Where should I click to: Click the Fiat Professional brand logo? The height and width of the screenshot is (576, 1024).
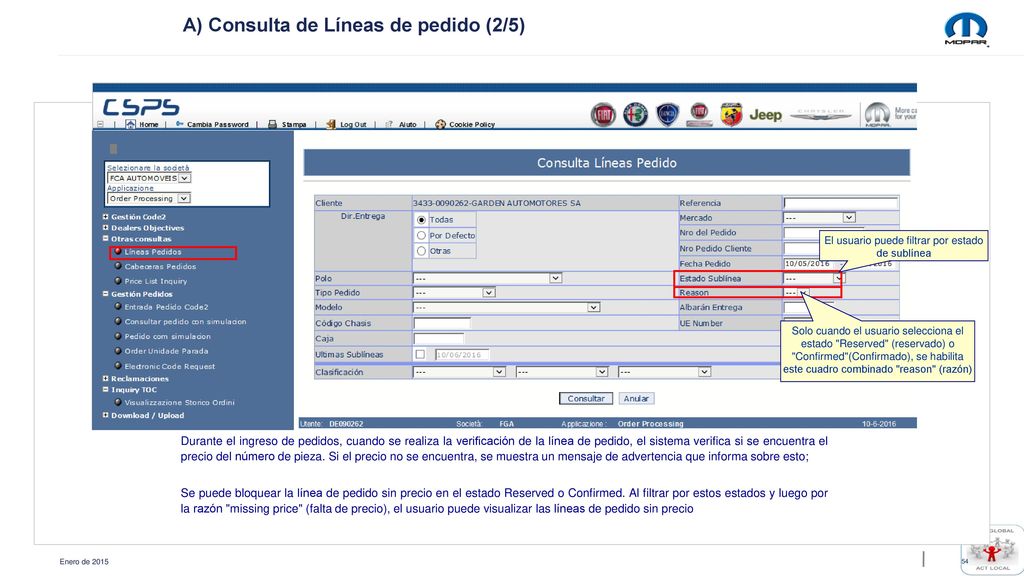[699, 114]
